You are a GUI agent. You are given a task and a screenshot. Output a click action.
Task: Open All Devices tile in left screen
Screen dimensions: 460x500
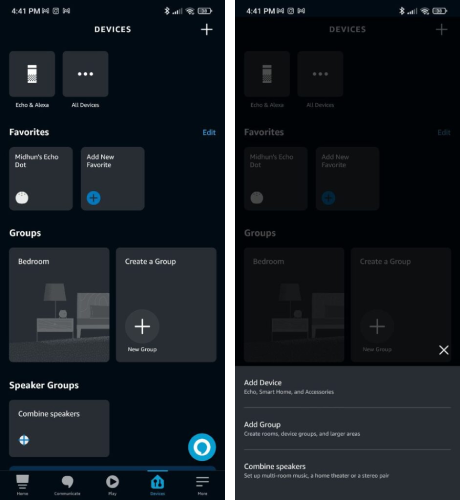coord(85,74)
